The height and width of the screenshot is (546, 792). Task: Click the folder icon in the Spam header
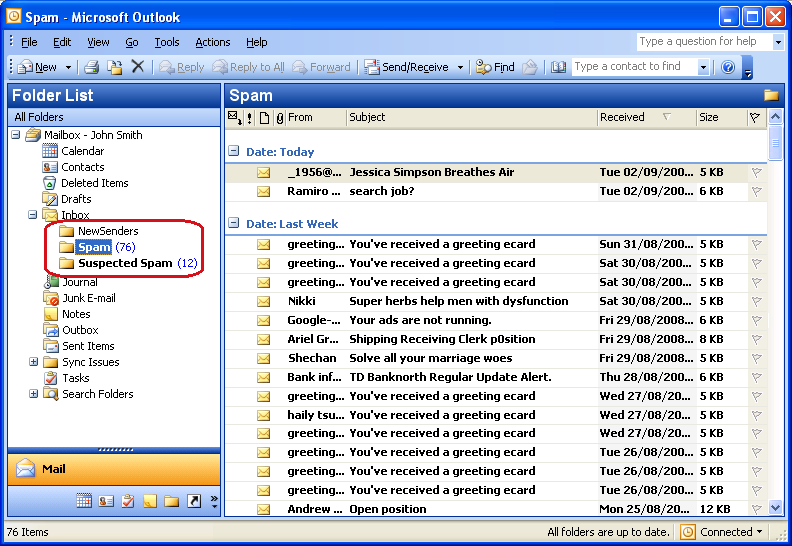771,95
